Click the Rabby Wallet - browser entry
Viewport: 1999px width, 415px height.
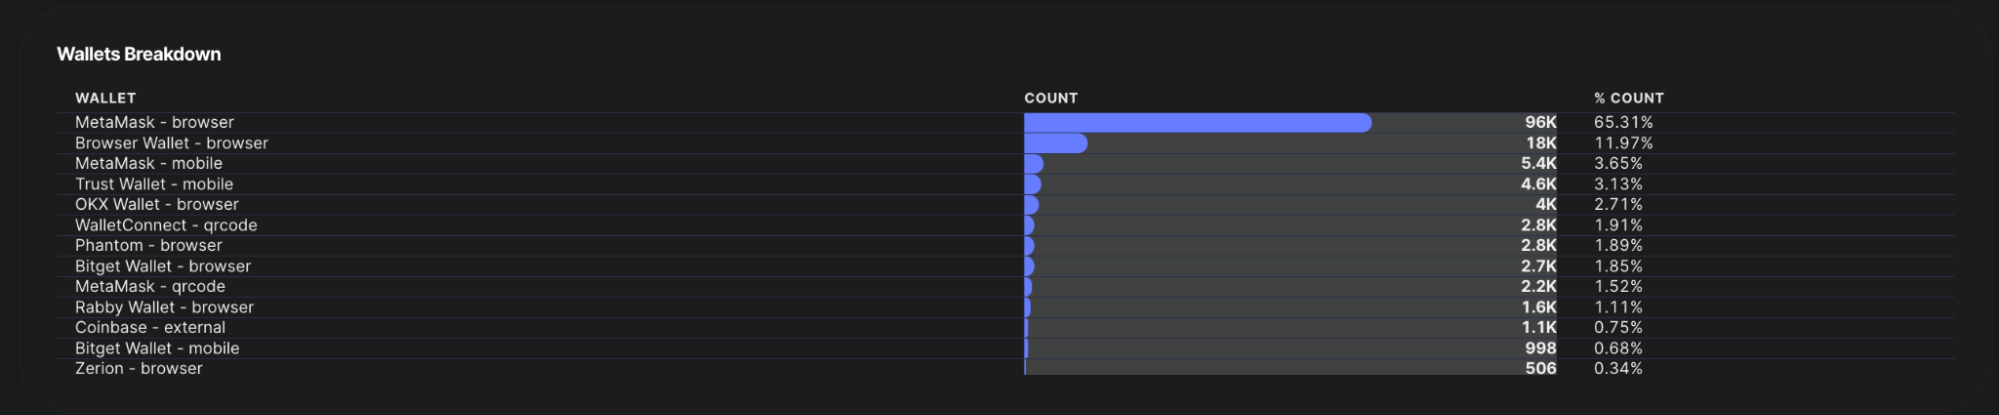pos(164,307)
